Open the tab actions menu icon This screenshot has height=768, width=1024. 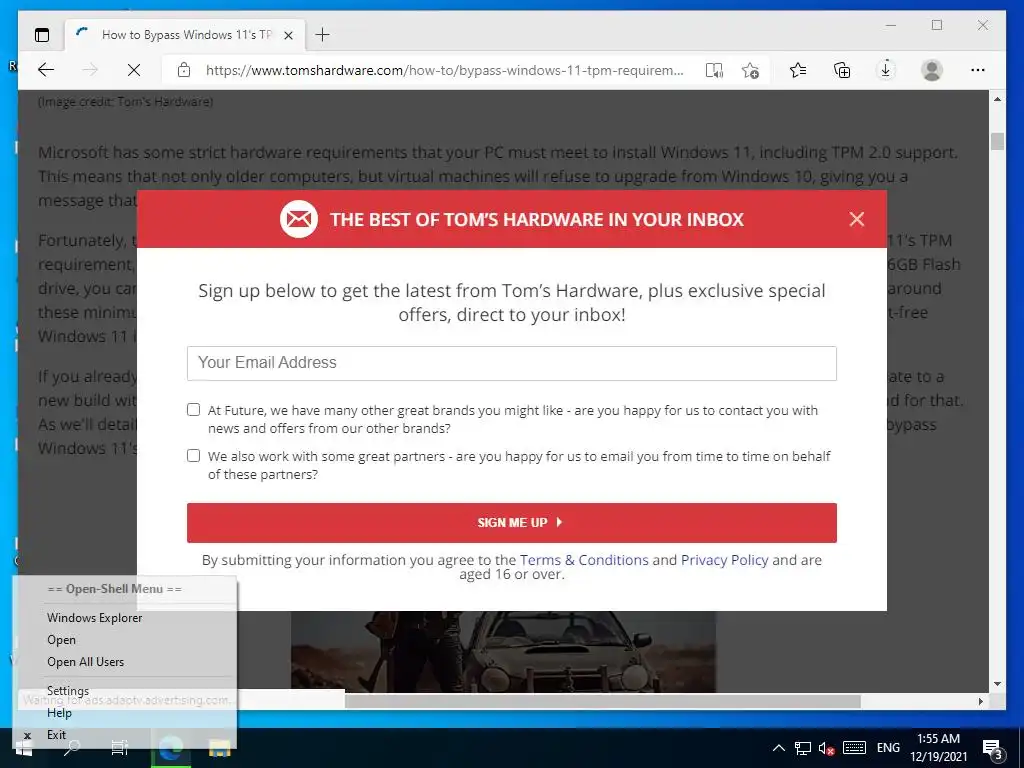[42, 35]
